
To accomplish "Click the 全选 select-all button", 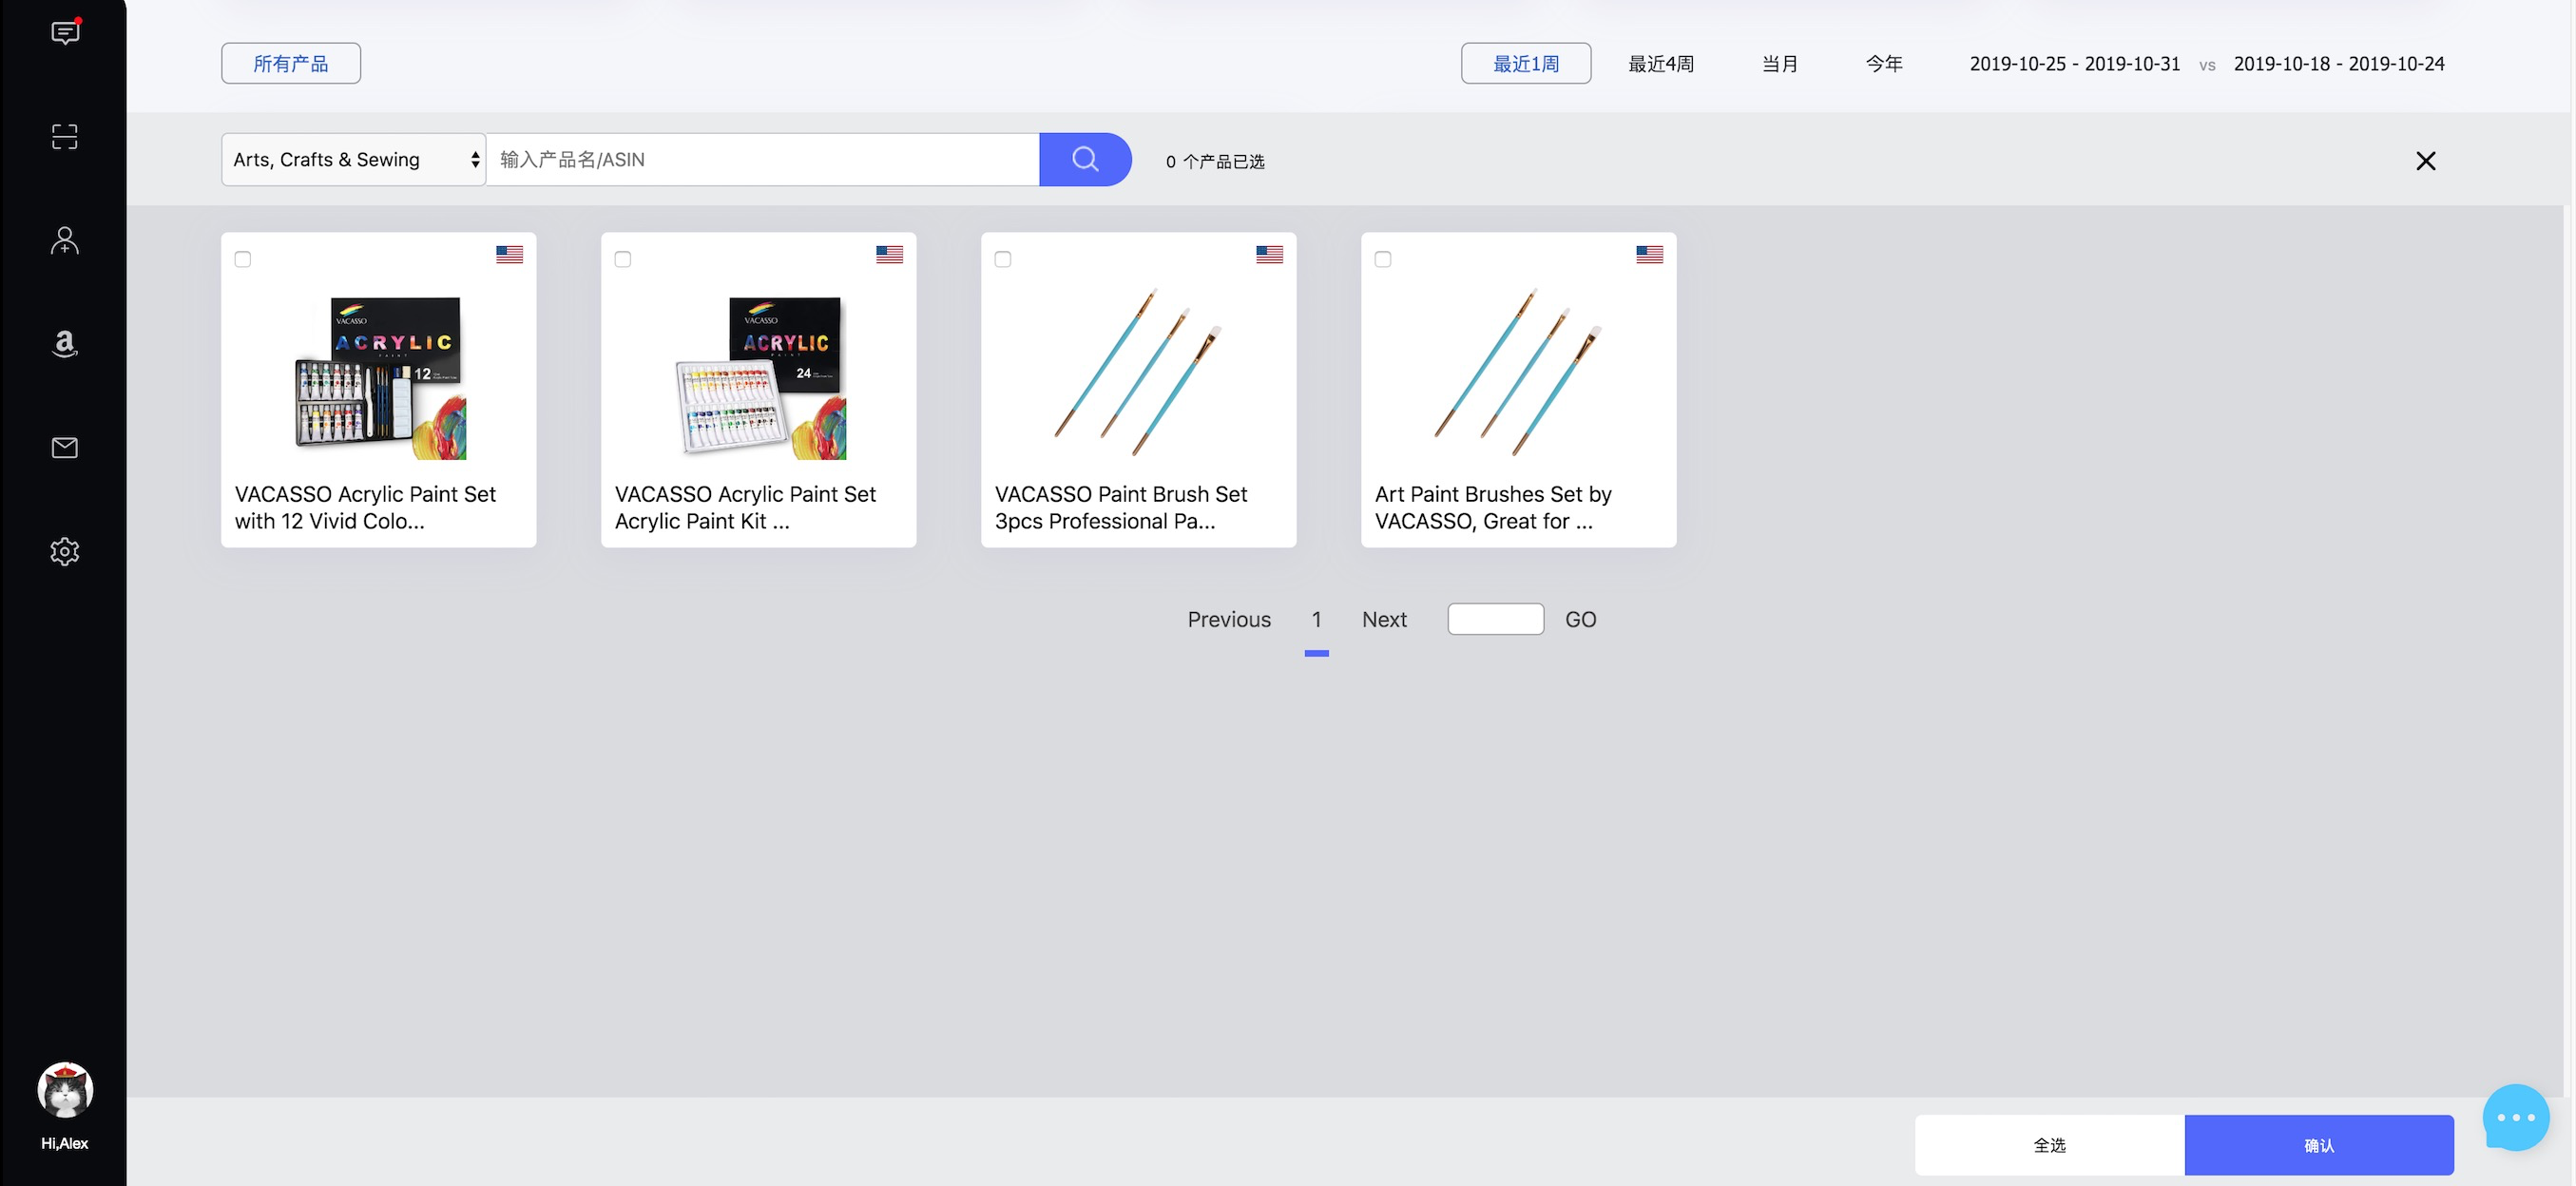I will coord(2049,1145).
